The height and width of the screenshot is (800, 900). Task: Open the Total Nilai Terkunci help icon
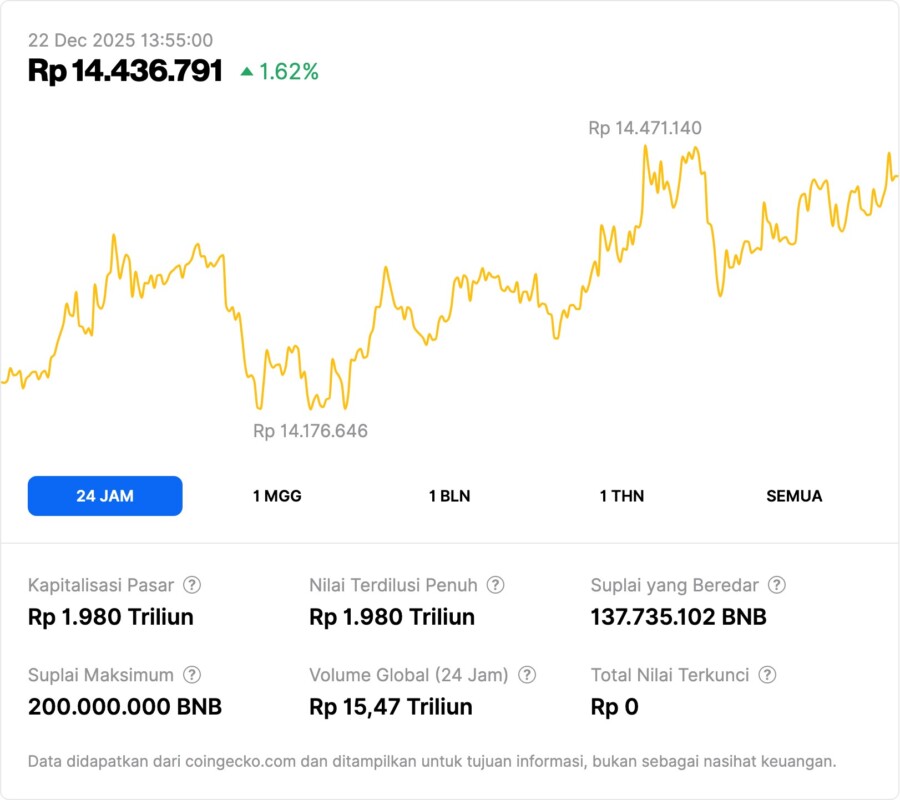tap(767, 675)
